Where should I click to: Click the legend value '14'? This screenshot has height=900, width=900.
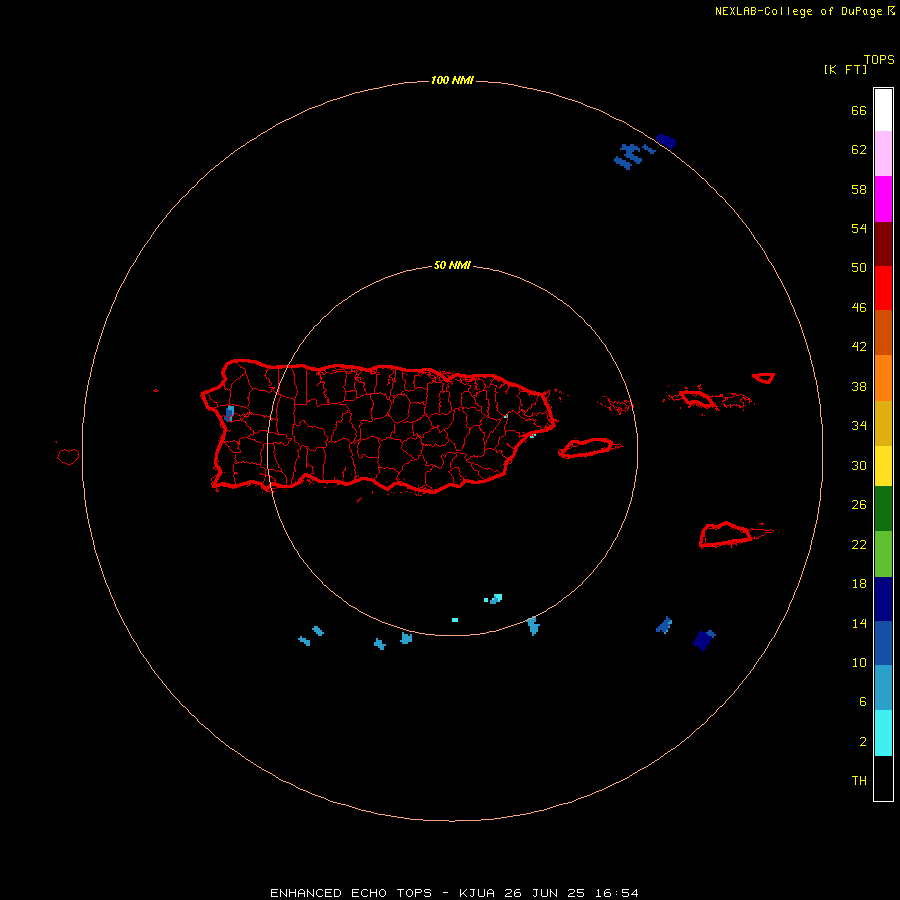pos(859,623)
